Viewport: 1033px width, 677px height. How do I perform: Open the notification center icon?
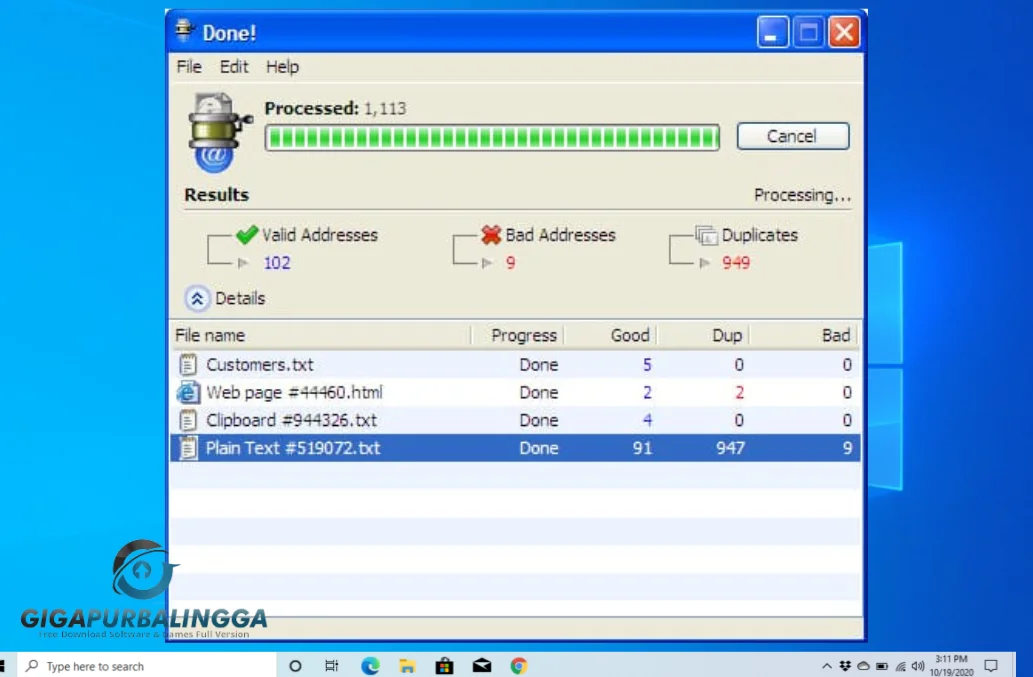[x=991, y=666]
